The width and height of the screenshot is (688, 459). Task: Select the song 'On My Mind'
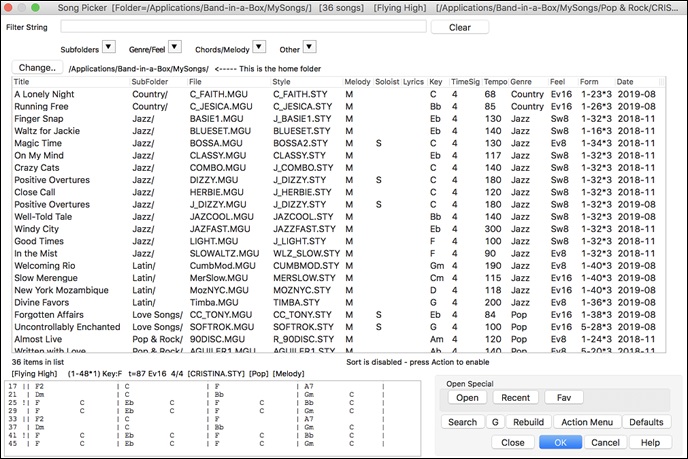(x=338, y=155)
